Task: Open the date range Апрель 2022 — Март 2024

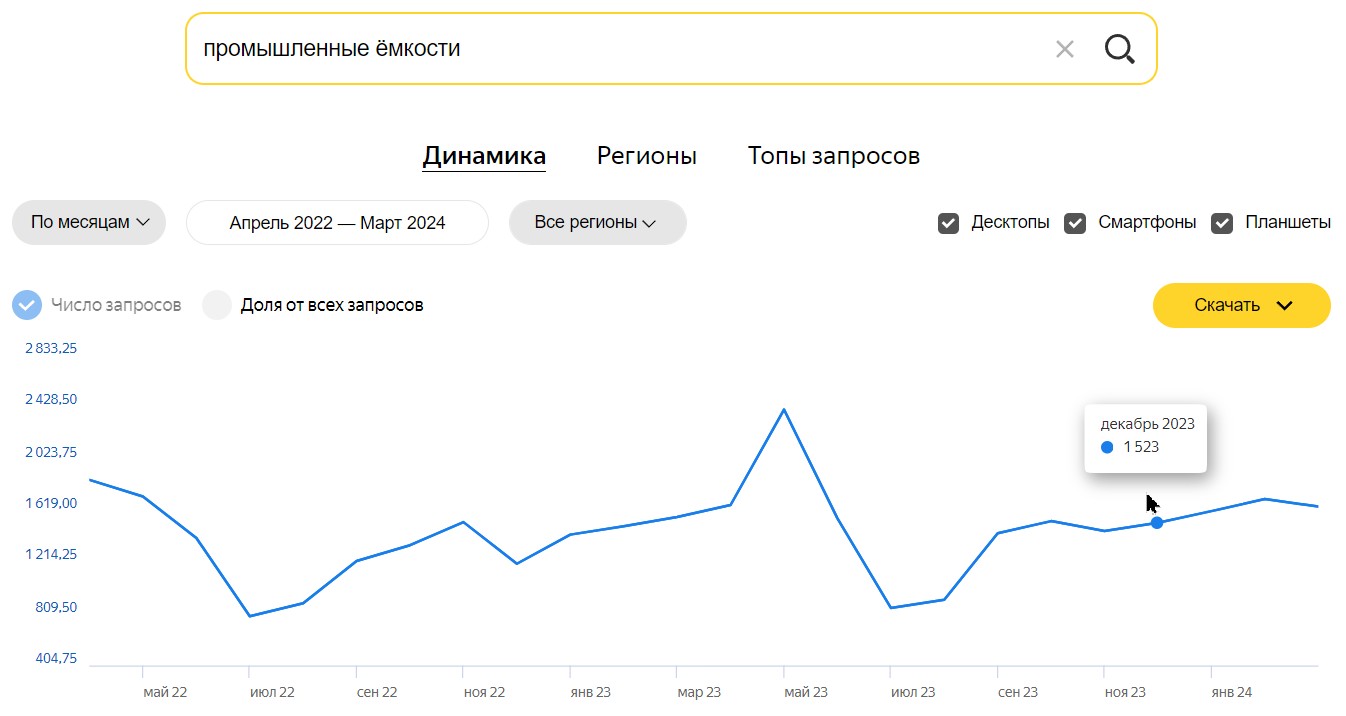Action: pyautogui.click(x=337, y=222)
